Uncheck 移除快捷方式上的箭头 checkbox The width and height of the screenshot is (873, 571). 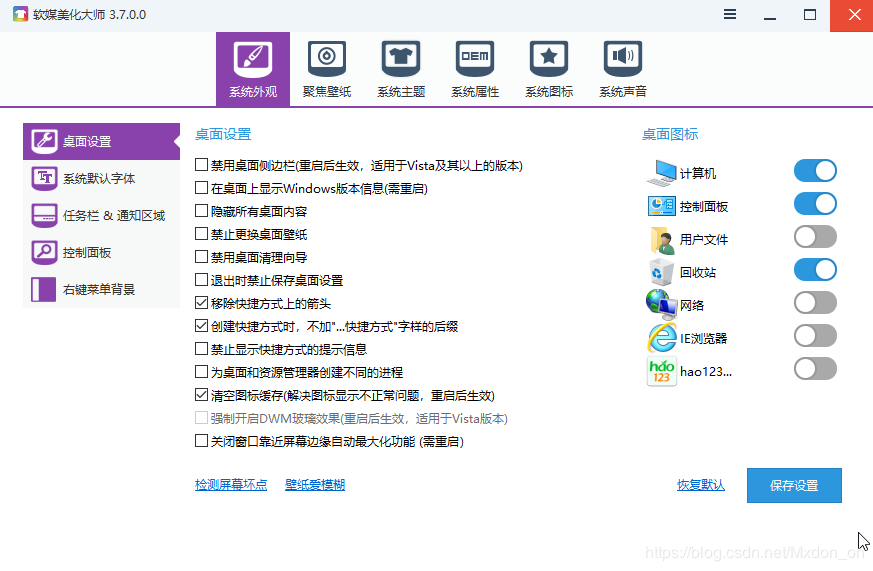tap(202, 303)
